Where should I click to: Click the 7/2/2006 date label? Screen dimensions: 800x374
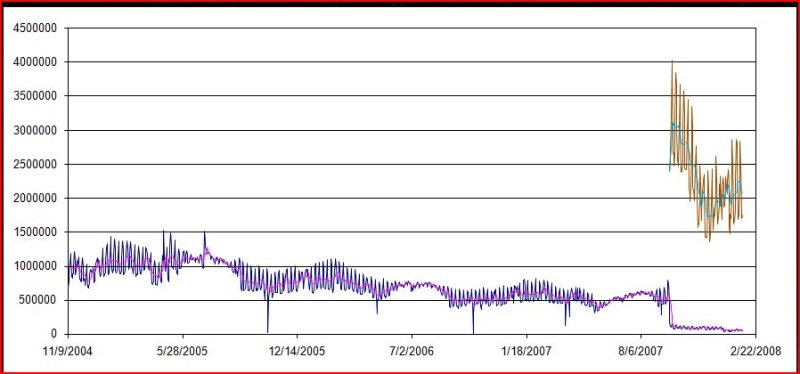click(411, 352)
